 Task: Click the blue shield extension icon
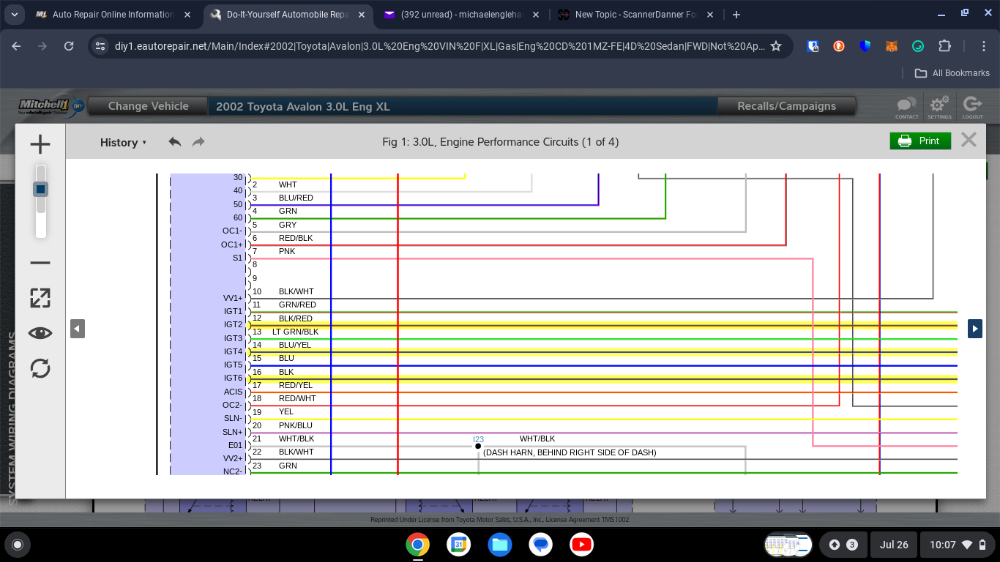pos(865,46)
